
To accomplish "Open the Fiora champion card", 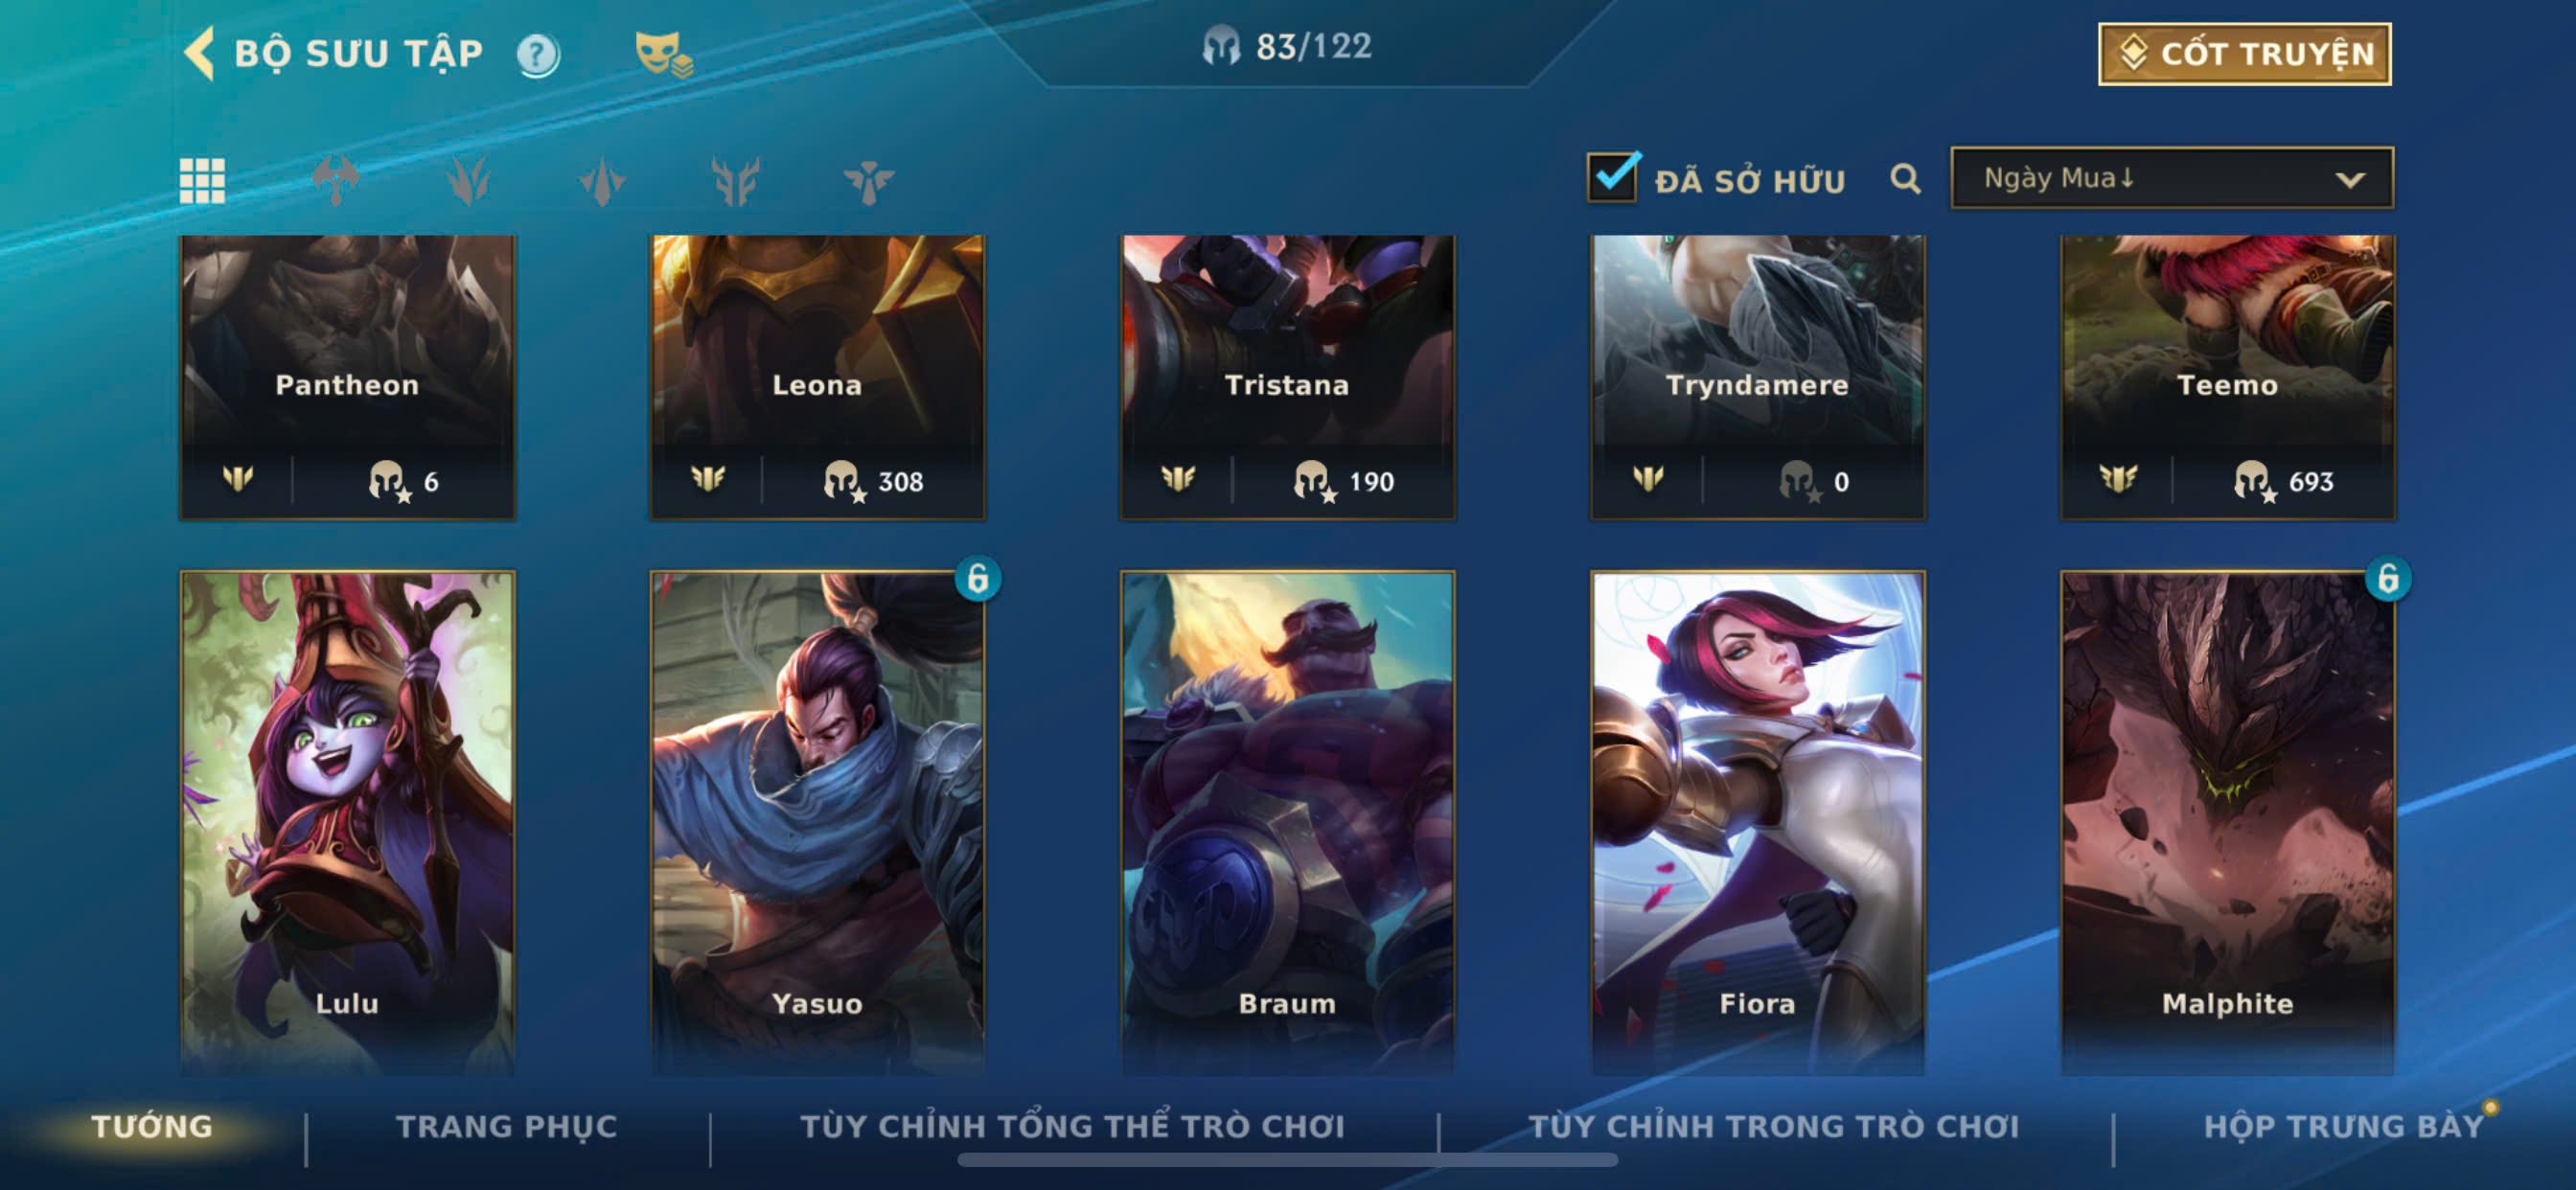I will point(1757,822).
